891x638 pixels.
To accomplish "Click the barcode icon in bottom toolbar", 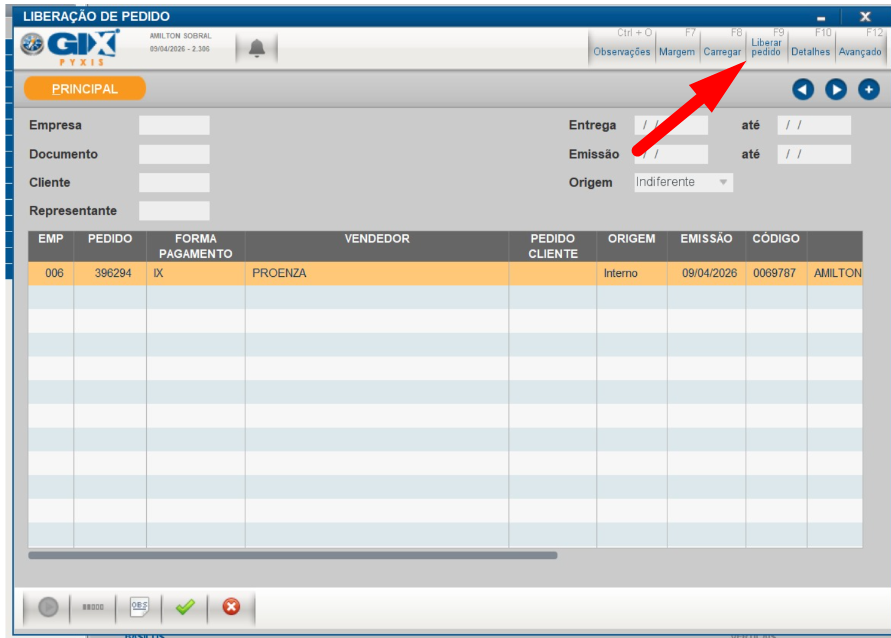I will coord(93,607).
